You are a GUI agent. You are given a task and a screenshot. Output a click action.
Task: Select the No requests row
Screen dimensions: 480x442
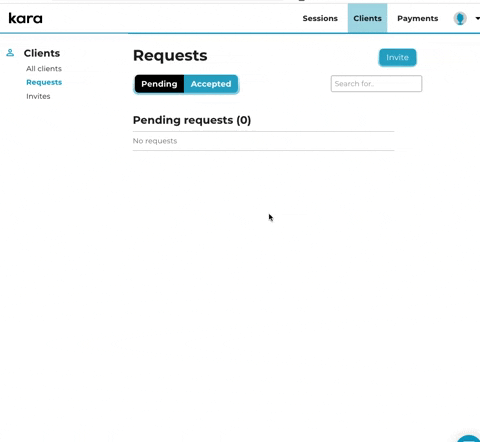tap(263, 141)
